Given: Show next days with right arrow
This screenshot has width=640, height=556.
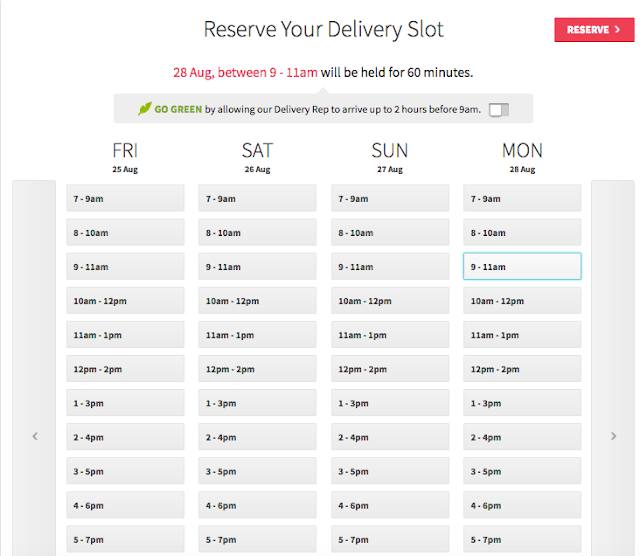Looking at the screenshot, I should (613, 435).
